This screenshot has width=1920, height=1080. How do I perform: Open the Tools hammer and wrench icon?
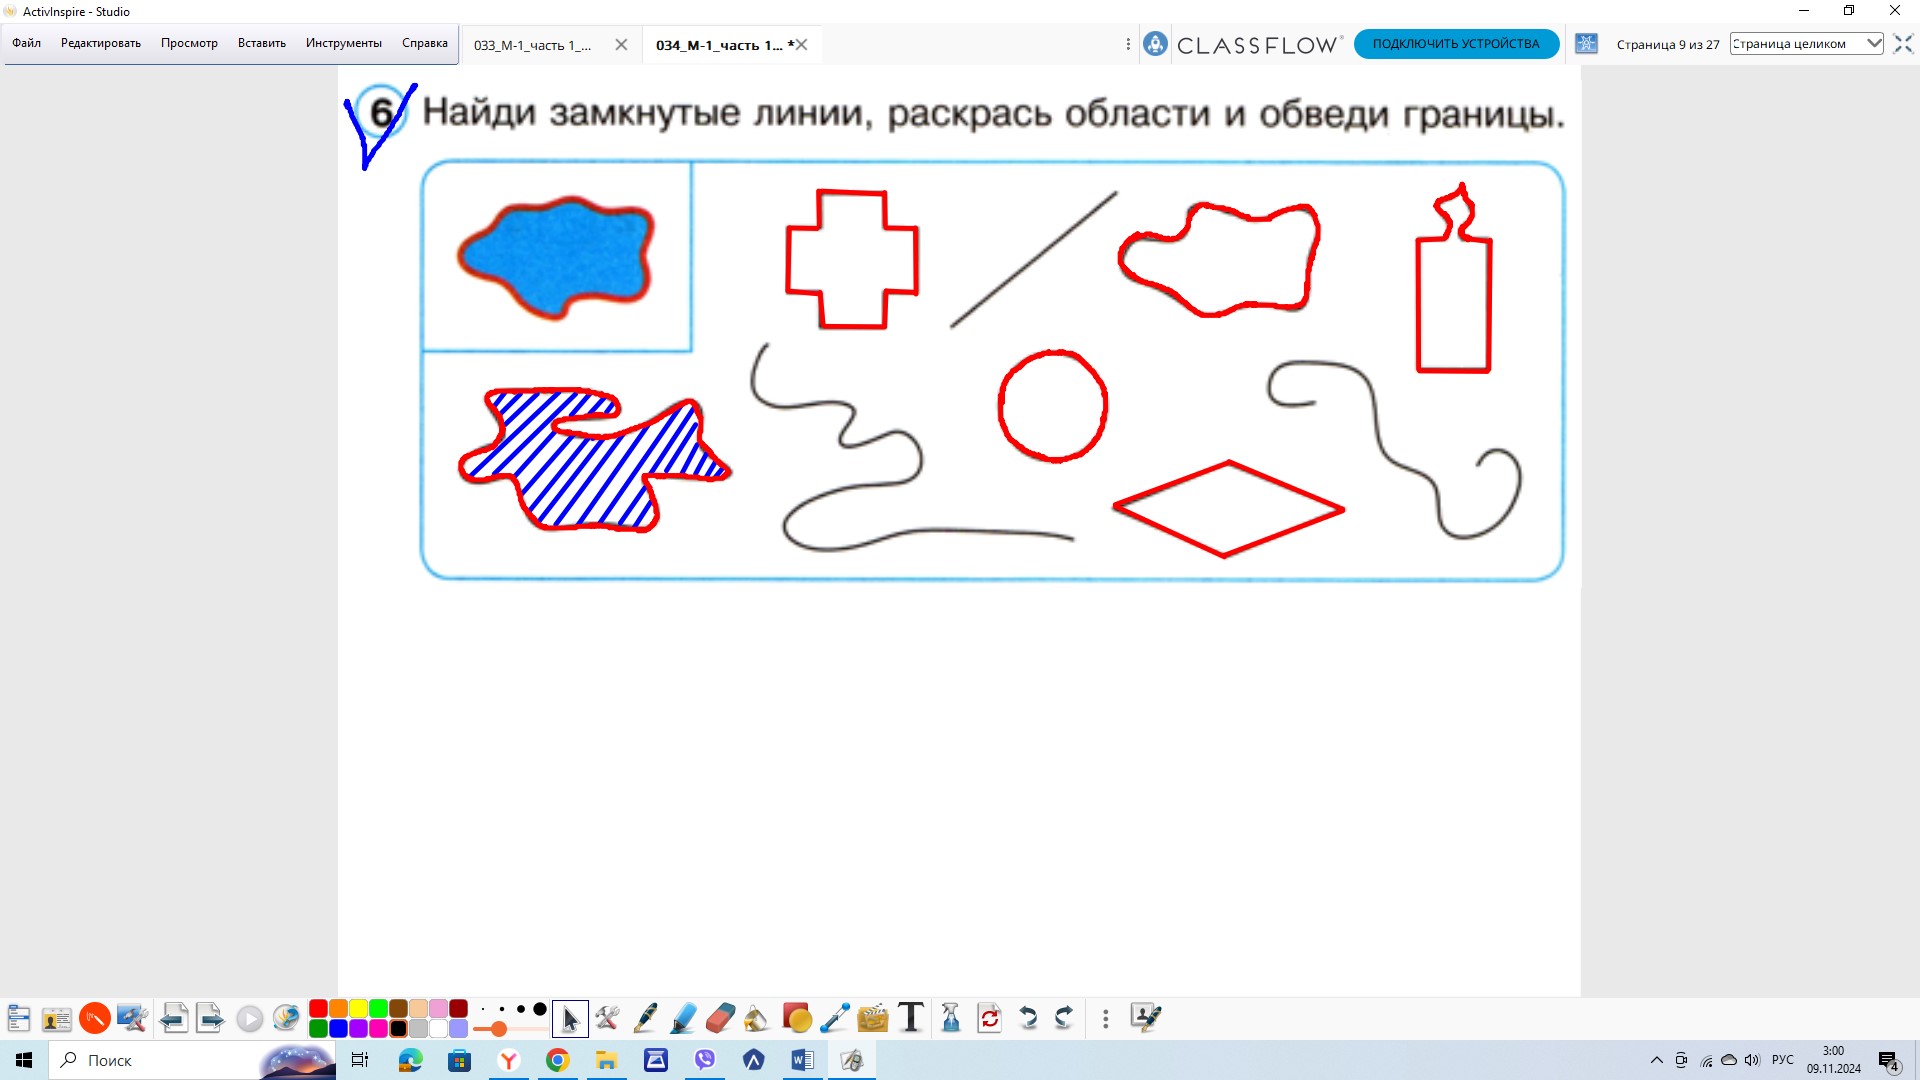coord(607,1018)
